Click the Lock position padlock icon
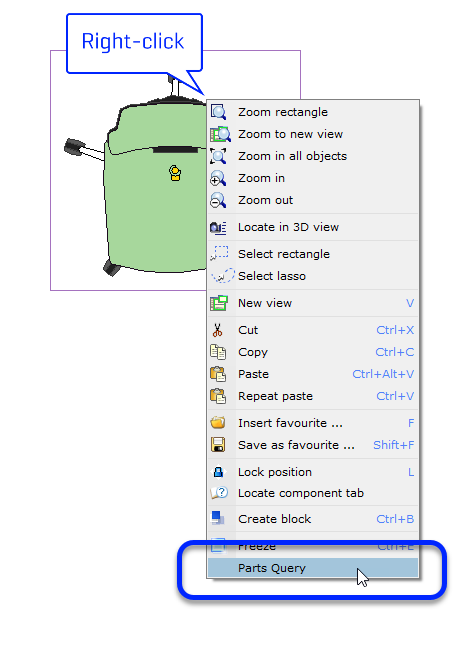Screen dimensions: 475x648 click(x=218, y=472)
